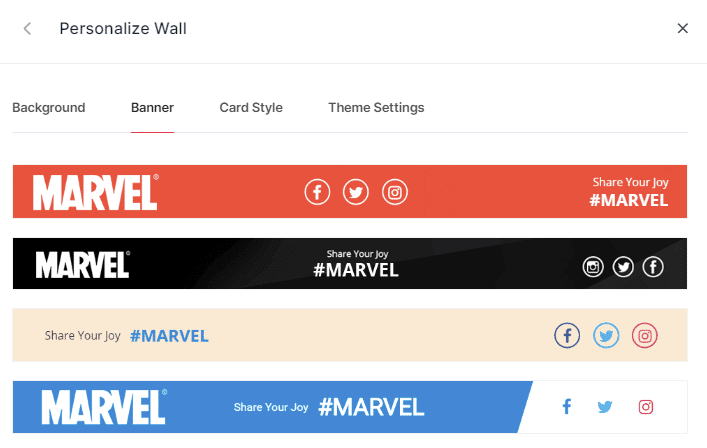Go to the Theme Settings tab
Image resolution: width=707 pixels, height=448 pixels.
pyautogui.click(x=376, y=108)
